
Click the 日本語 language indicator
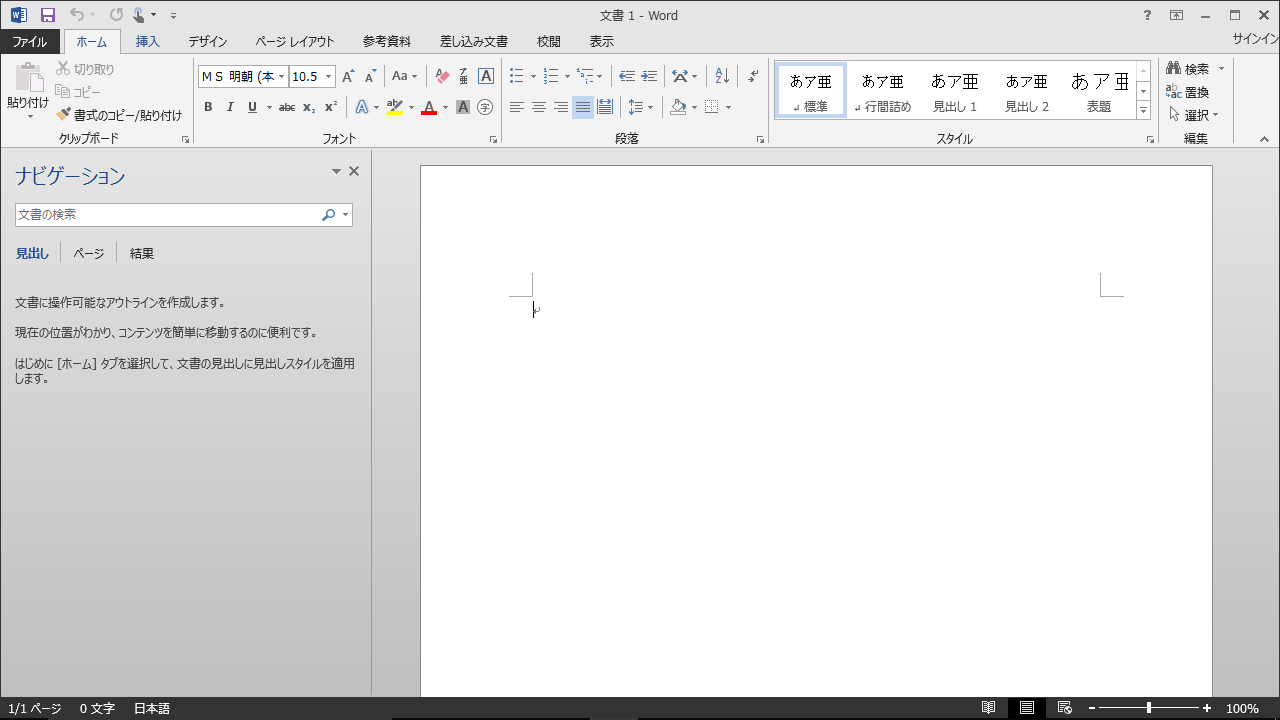[152, 708]
